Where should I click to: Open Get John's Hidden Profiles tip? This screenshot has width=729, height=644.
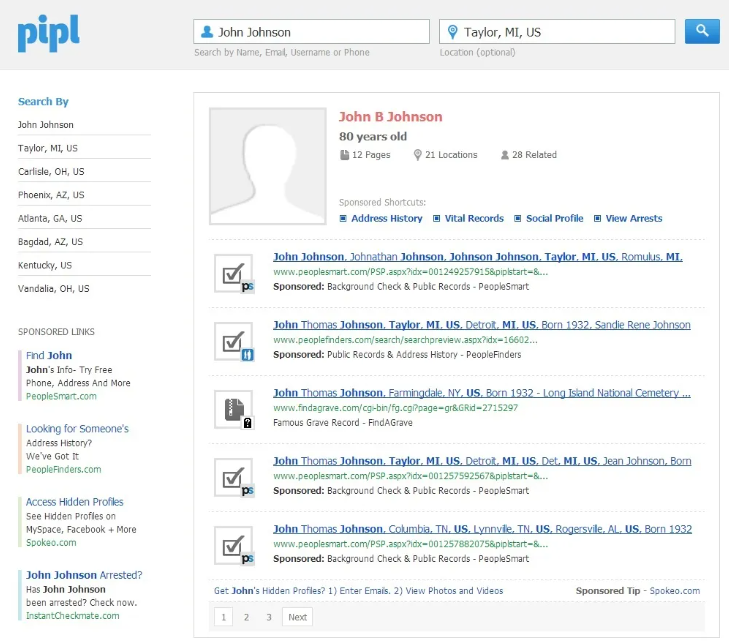pos(358,591)
